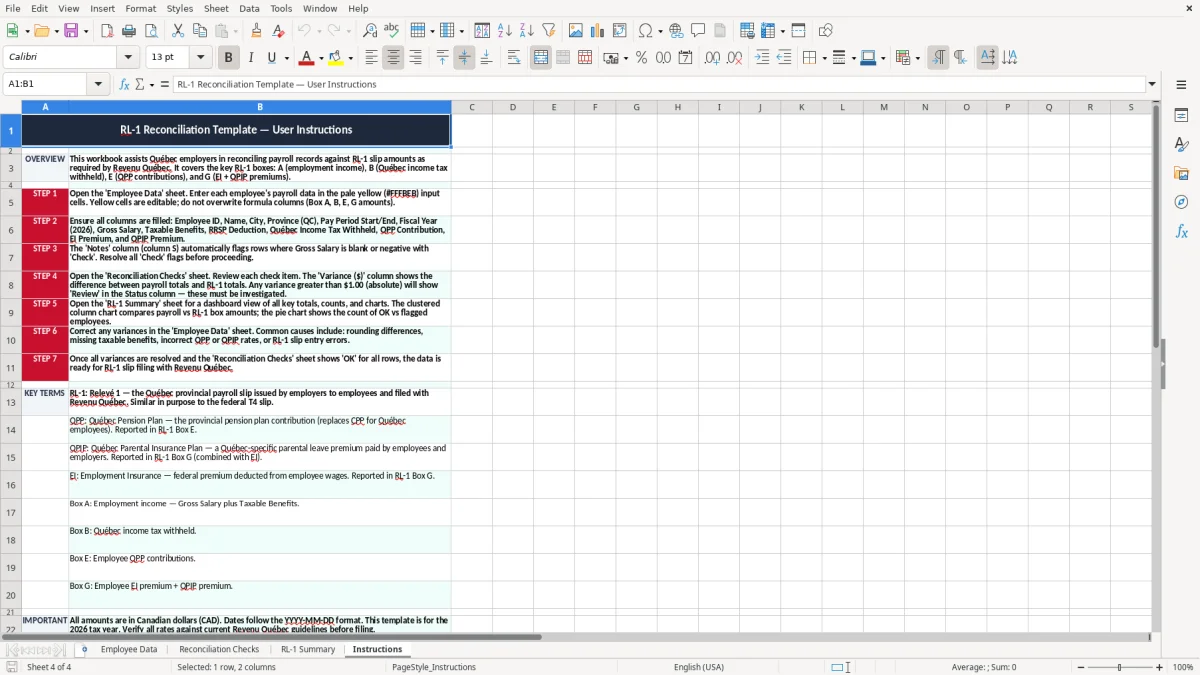The image size is (1200, 675).
Task: Toggle Bold formatting
Action: pyautogui.click(x=228, y=58)
